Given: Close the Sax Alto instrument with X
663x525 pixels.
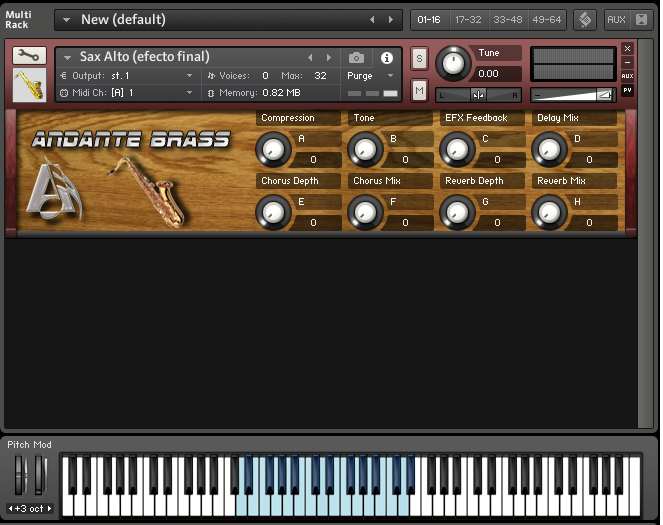Looking at the screenshot, I should click(x=627, y=49).
